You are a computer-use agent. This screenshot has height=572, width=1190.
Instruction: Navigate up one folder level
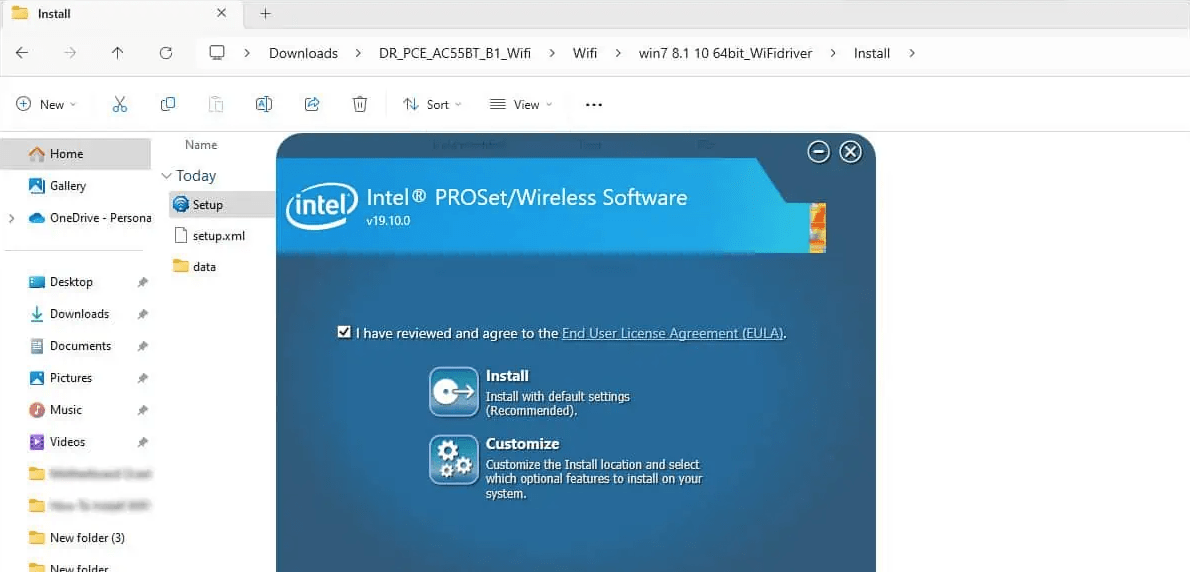118,53
